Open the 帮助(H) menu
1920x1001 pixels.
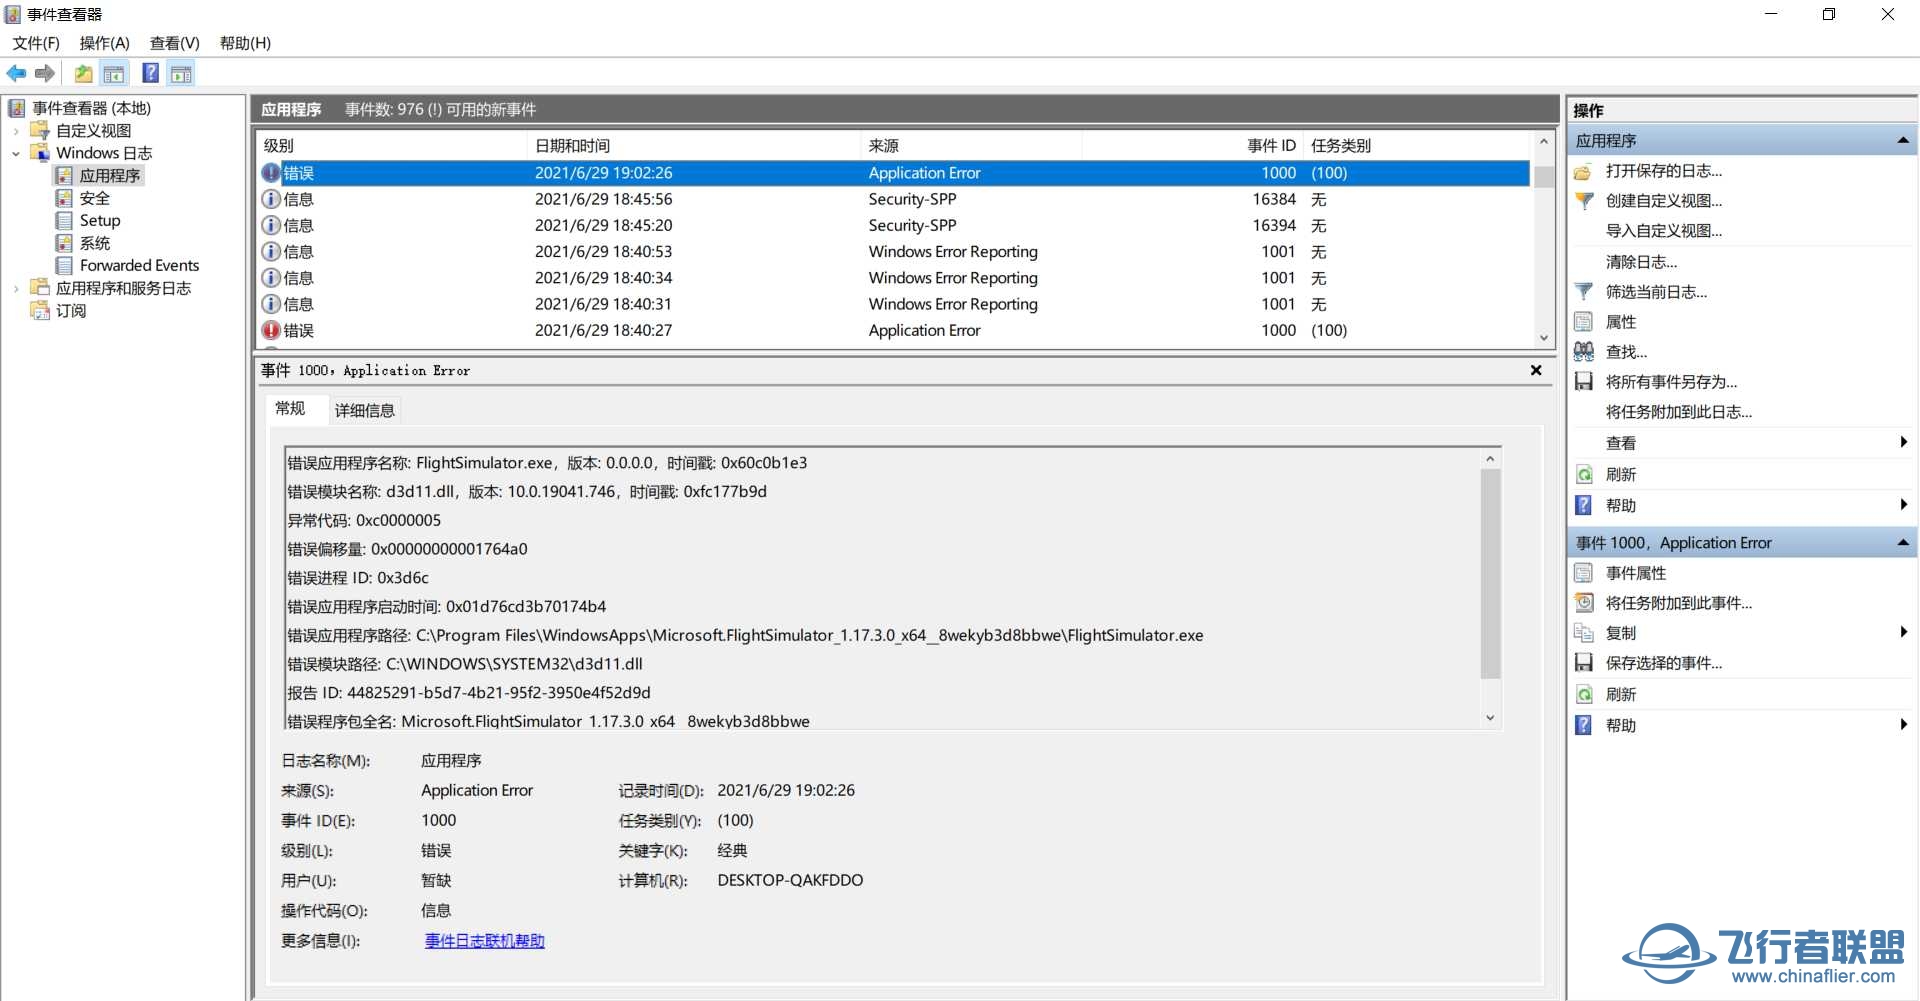[x=245, y=43]
